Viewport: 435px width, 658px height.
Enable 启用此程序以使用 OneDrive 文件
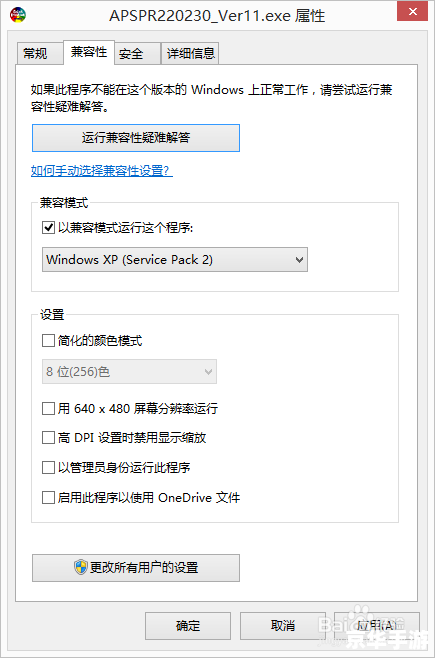coord(48,498)
